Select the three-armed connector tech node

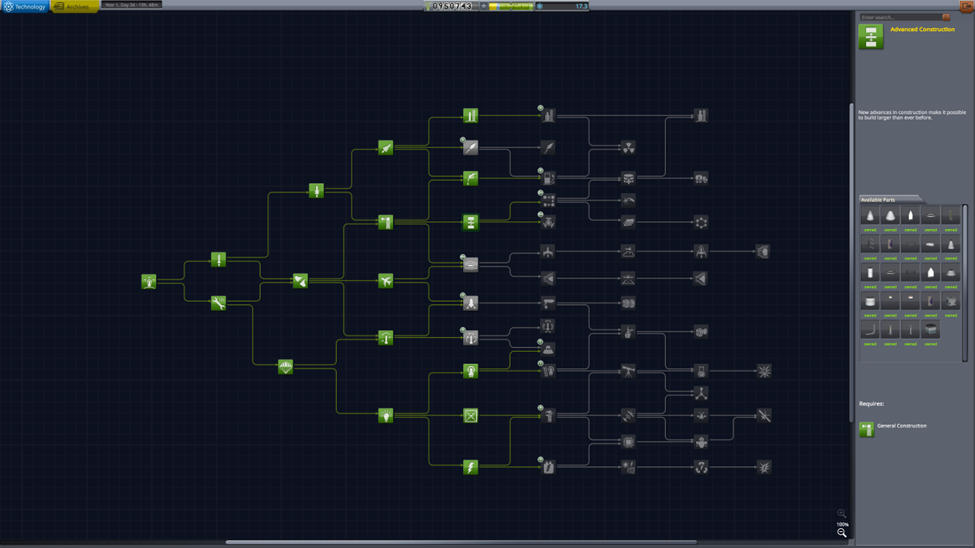coord(701,393)
